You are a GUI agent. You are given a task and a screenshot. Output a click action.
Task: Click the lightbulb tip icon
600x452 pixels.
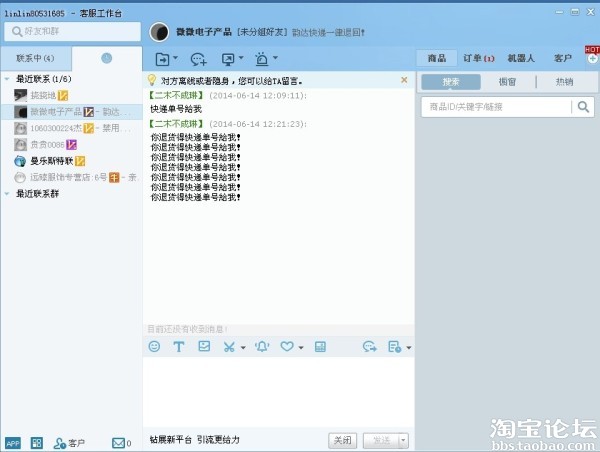[152, 80]
